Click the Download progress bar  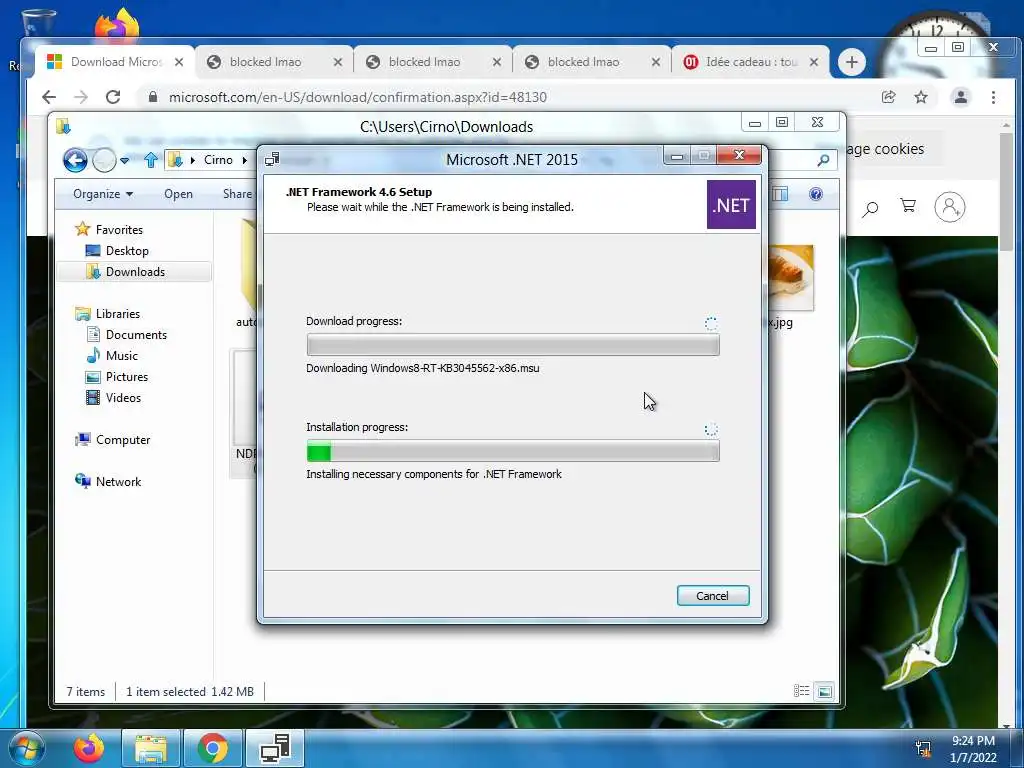point(513,345)
